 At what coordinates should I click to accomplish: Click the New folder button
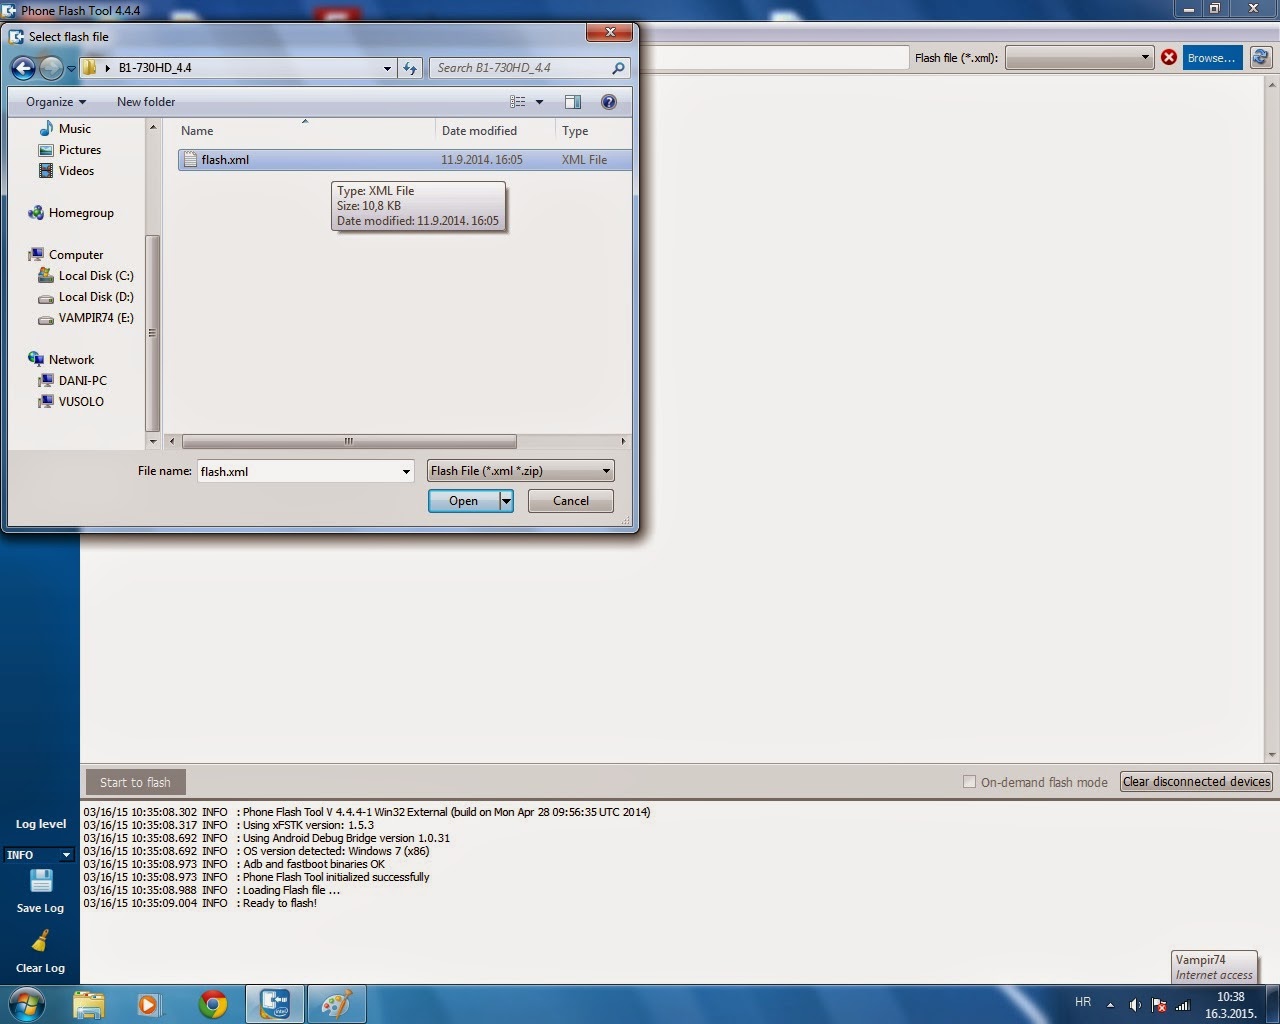(146, 102)
